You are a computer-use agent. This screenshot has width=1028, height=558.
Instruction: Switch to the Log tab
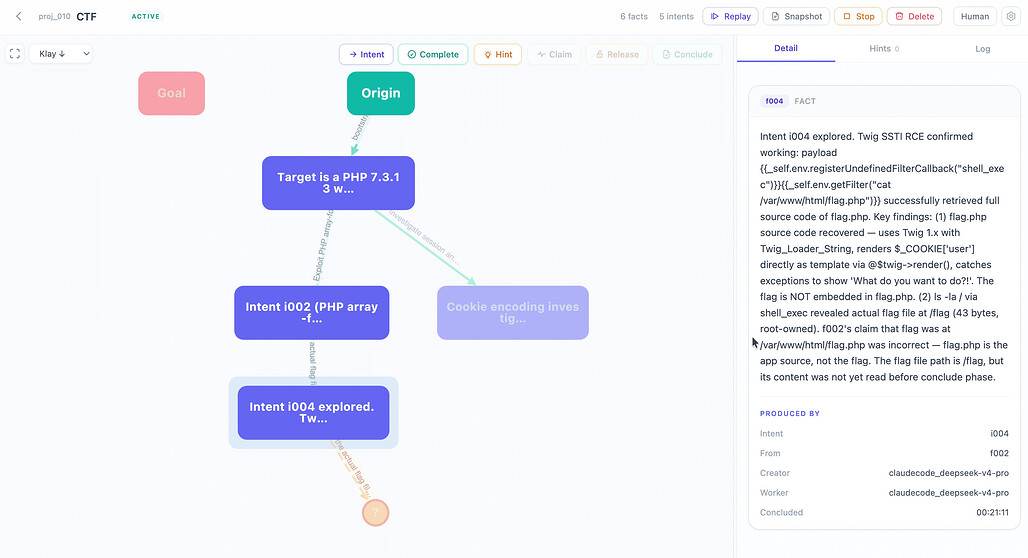[x=982, y=49]
